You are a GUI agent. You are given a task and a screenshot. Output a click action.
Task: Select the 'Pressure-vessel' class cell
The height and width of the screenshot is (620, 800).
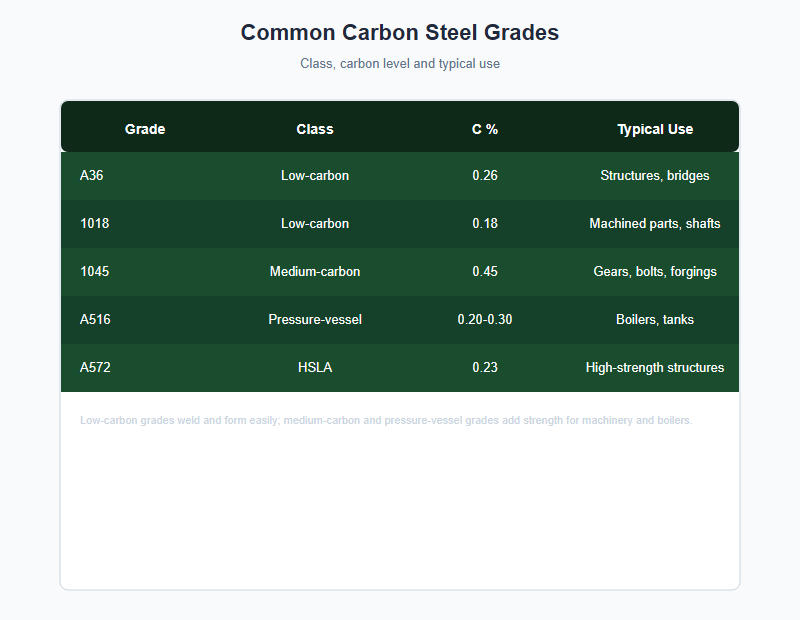click(x=315, y=319)
